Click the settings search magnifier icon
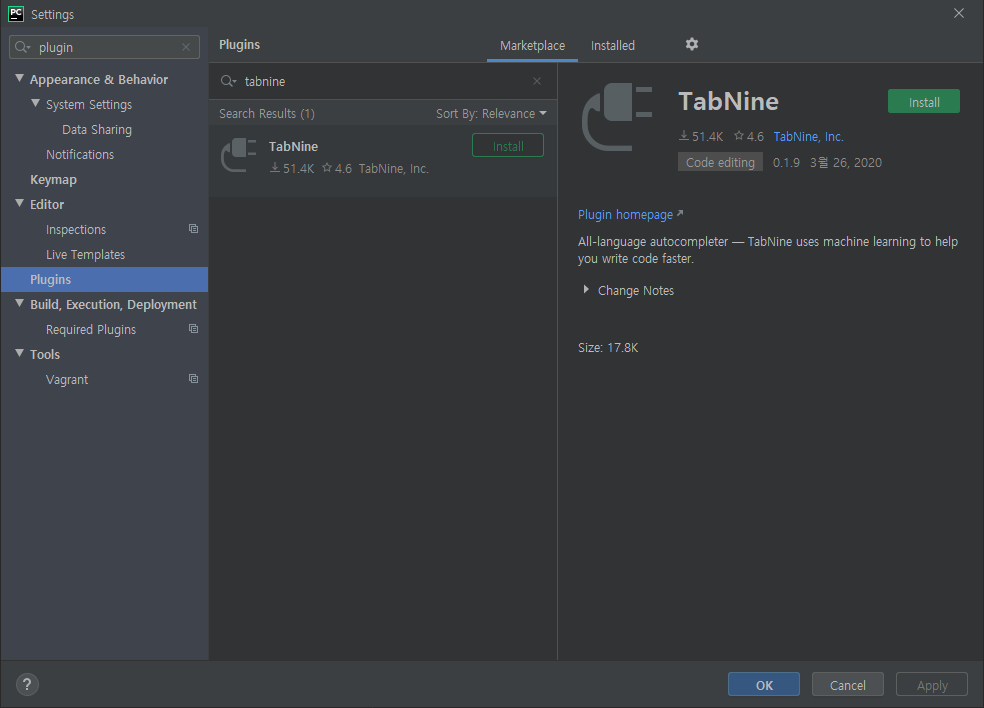 pos(23,47)
